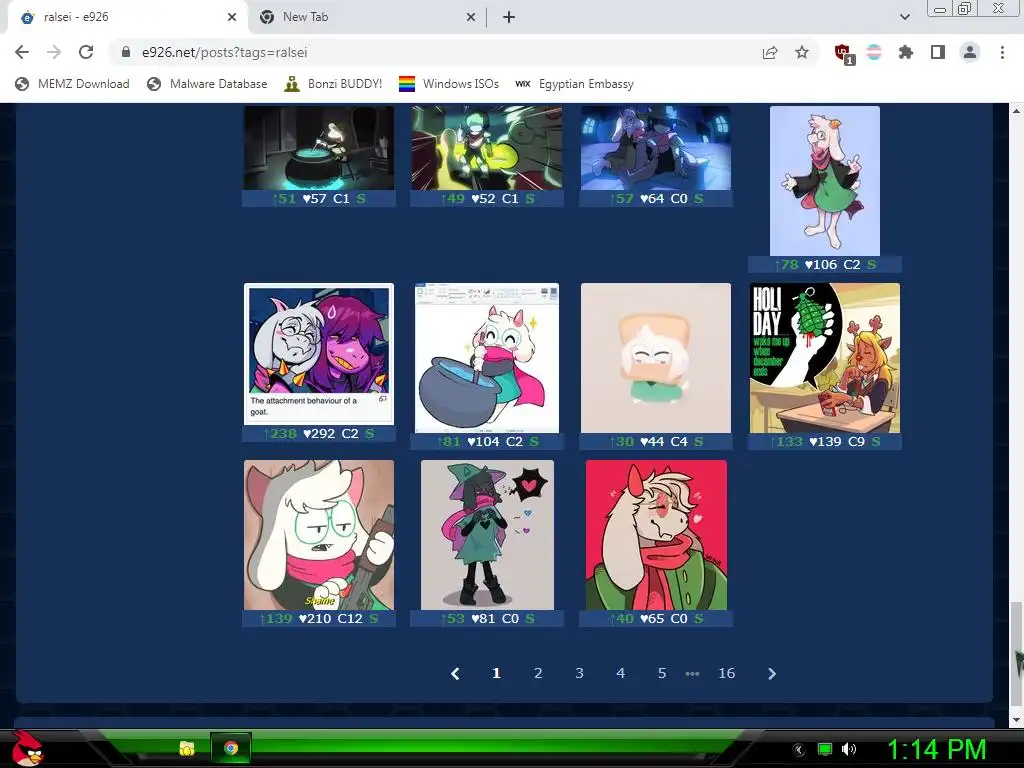Open Chrome three-dot menu
Image resolution: width=1024 pixels, height=768 pixels.
tap(1002, 52)
